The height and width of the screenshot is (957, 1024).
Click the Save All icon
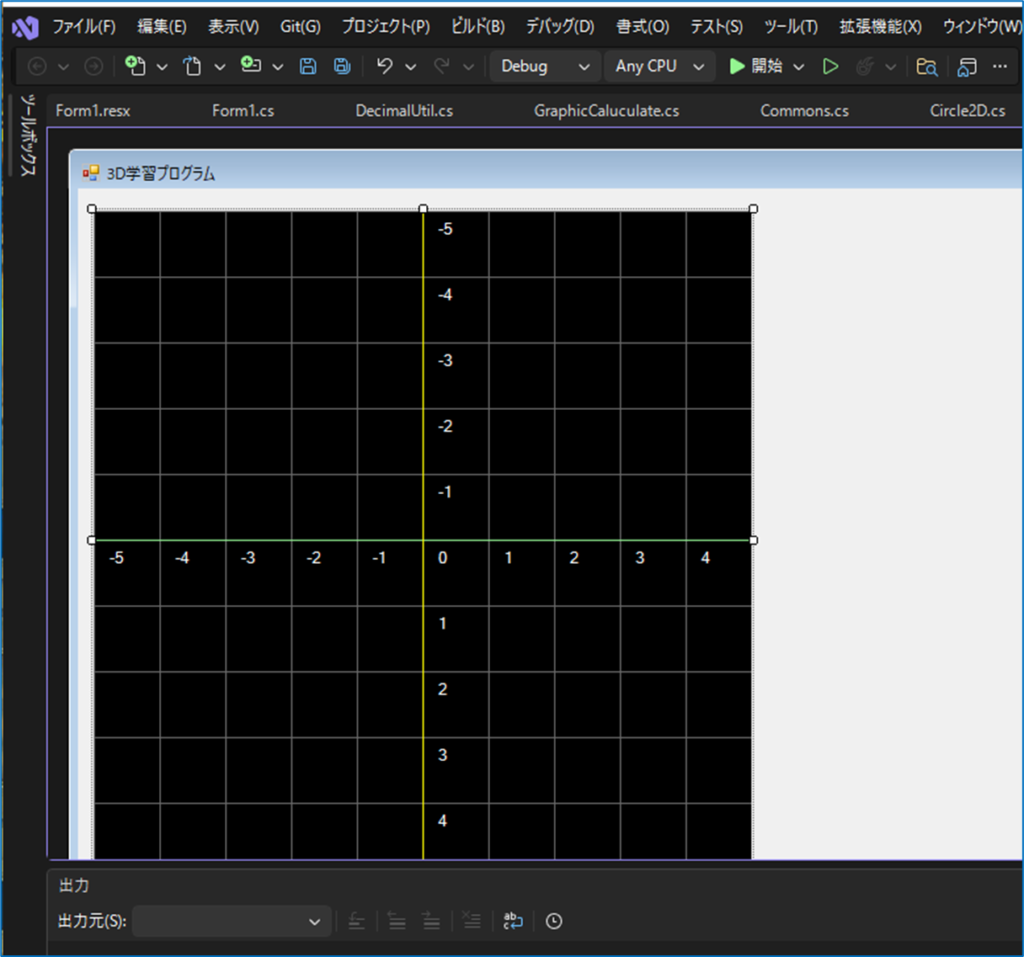[342, 66]
